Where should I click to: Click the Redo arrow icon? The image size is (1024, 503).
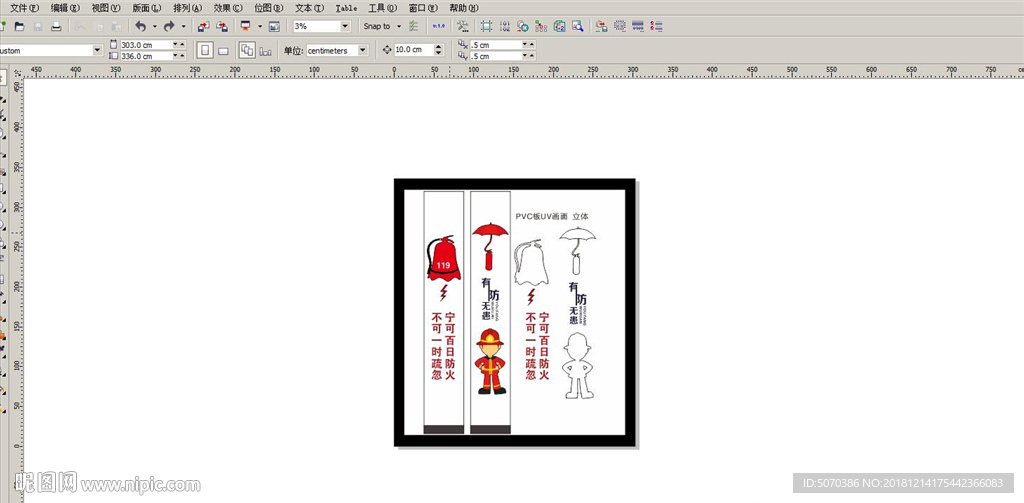(x=169, y=26)
